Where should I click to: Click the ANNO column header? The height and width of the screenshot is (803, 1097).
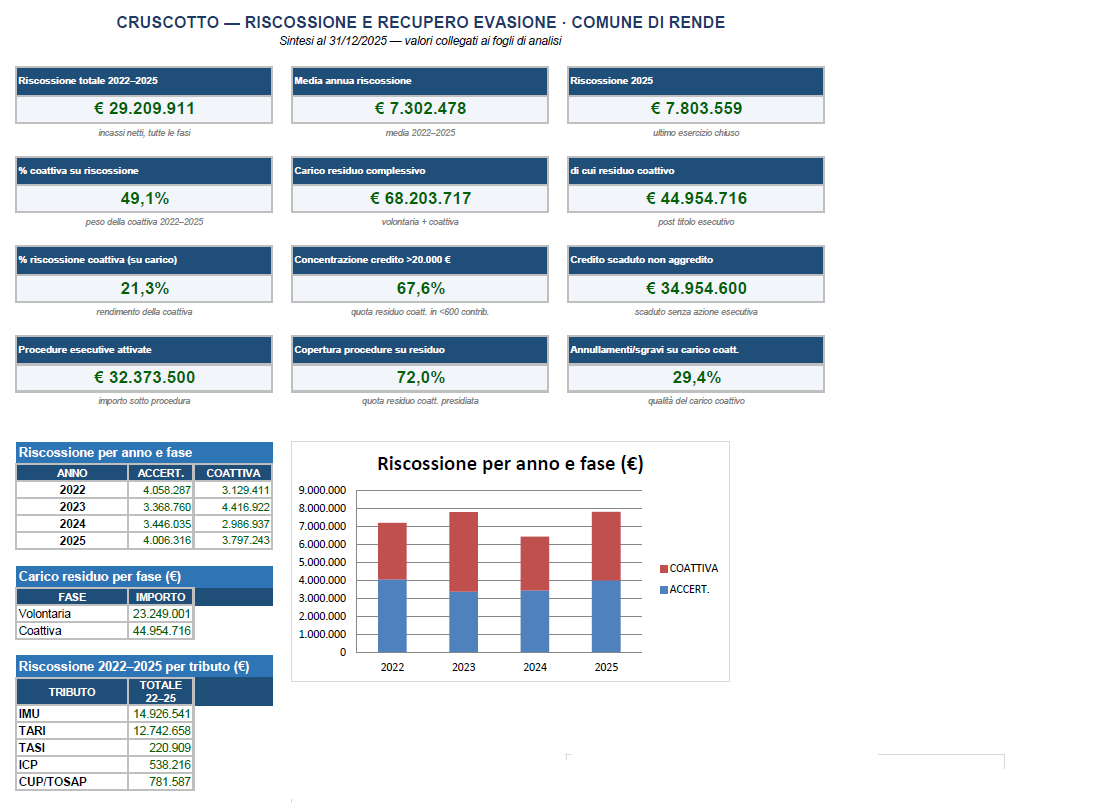(x=72, y=474)
